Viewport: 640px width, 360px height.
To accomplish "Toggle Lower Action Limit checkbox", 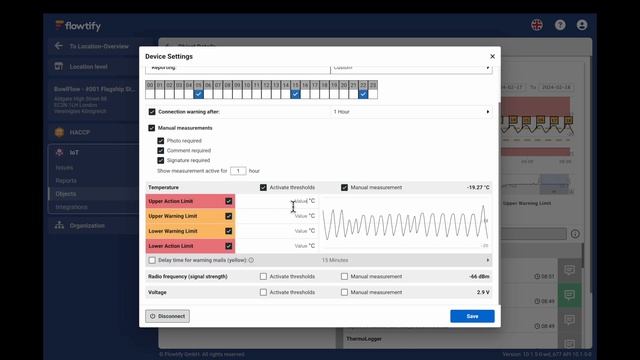I will 229,246.
